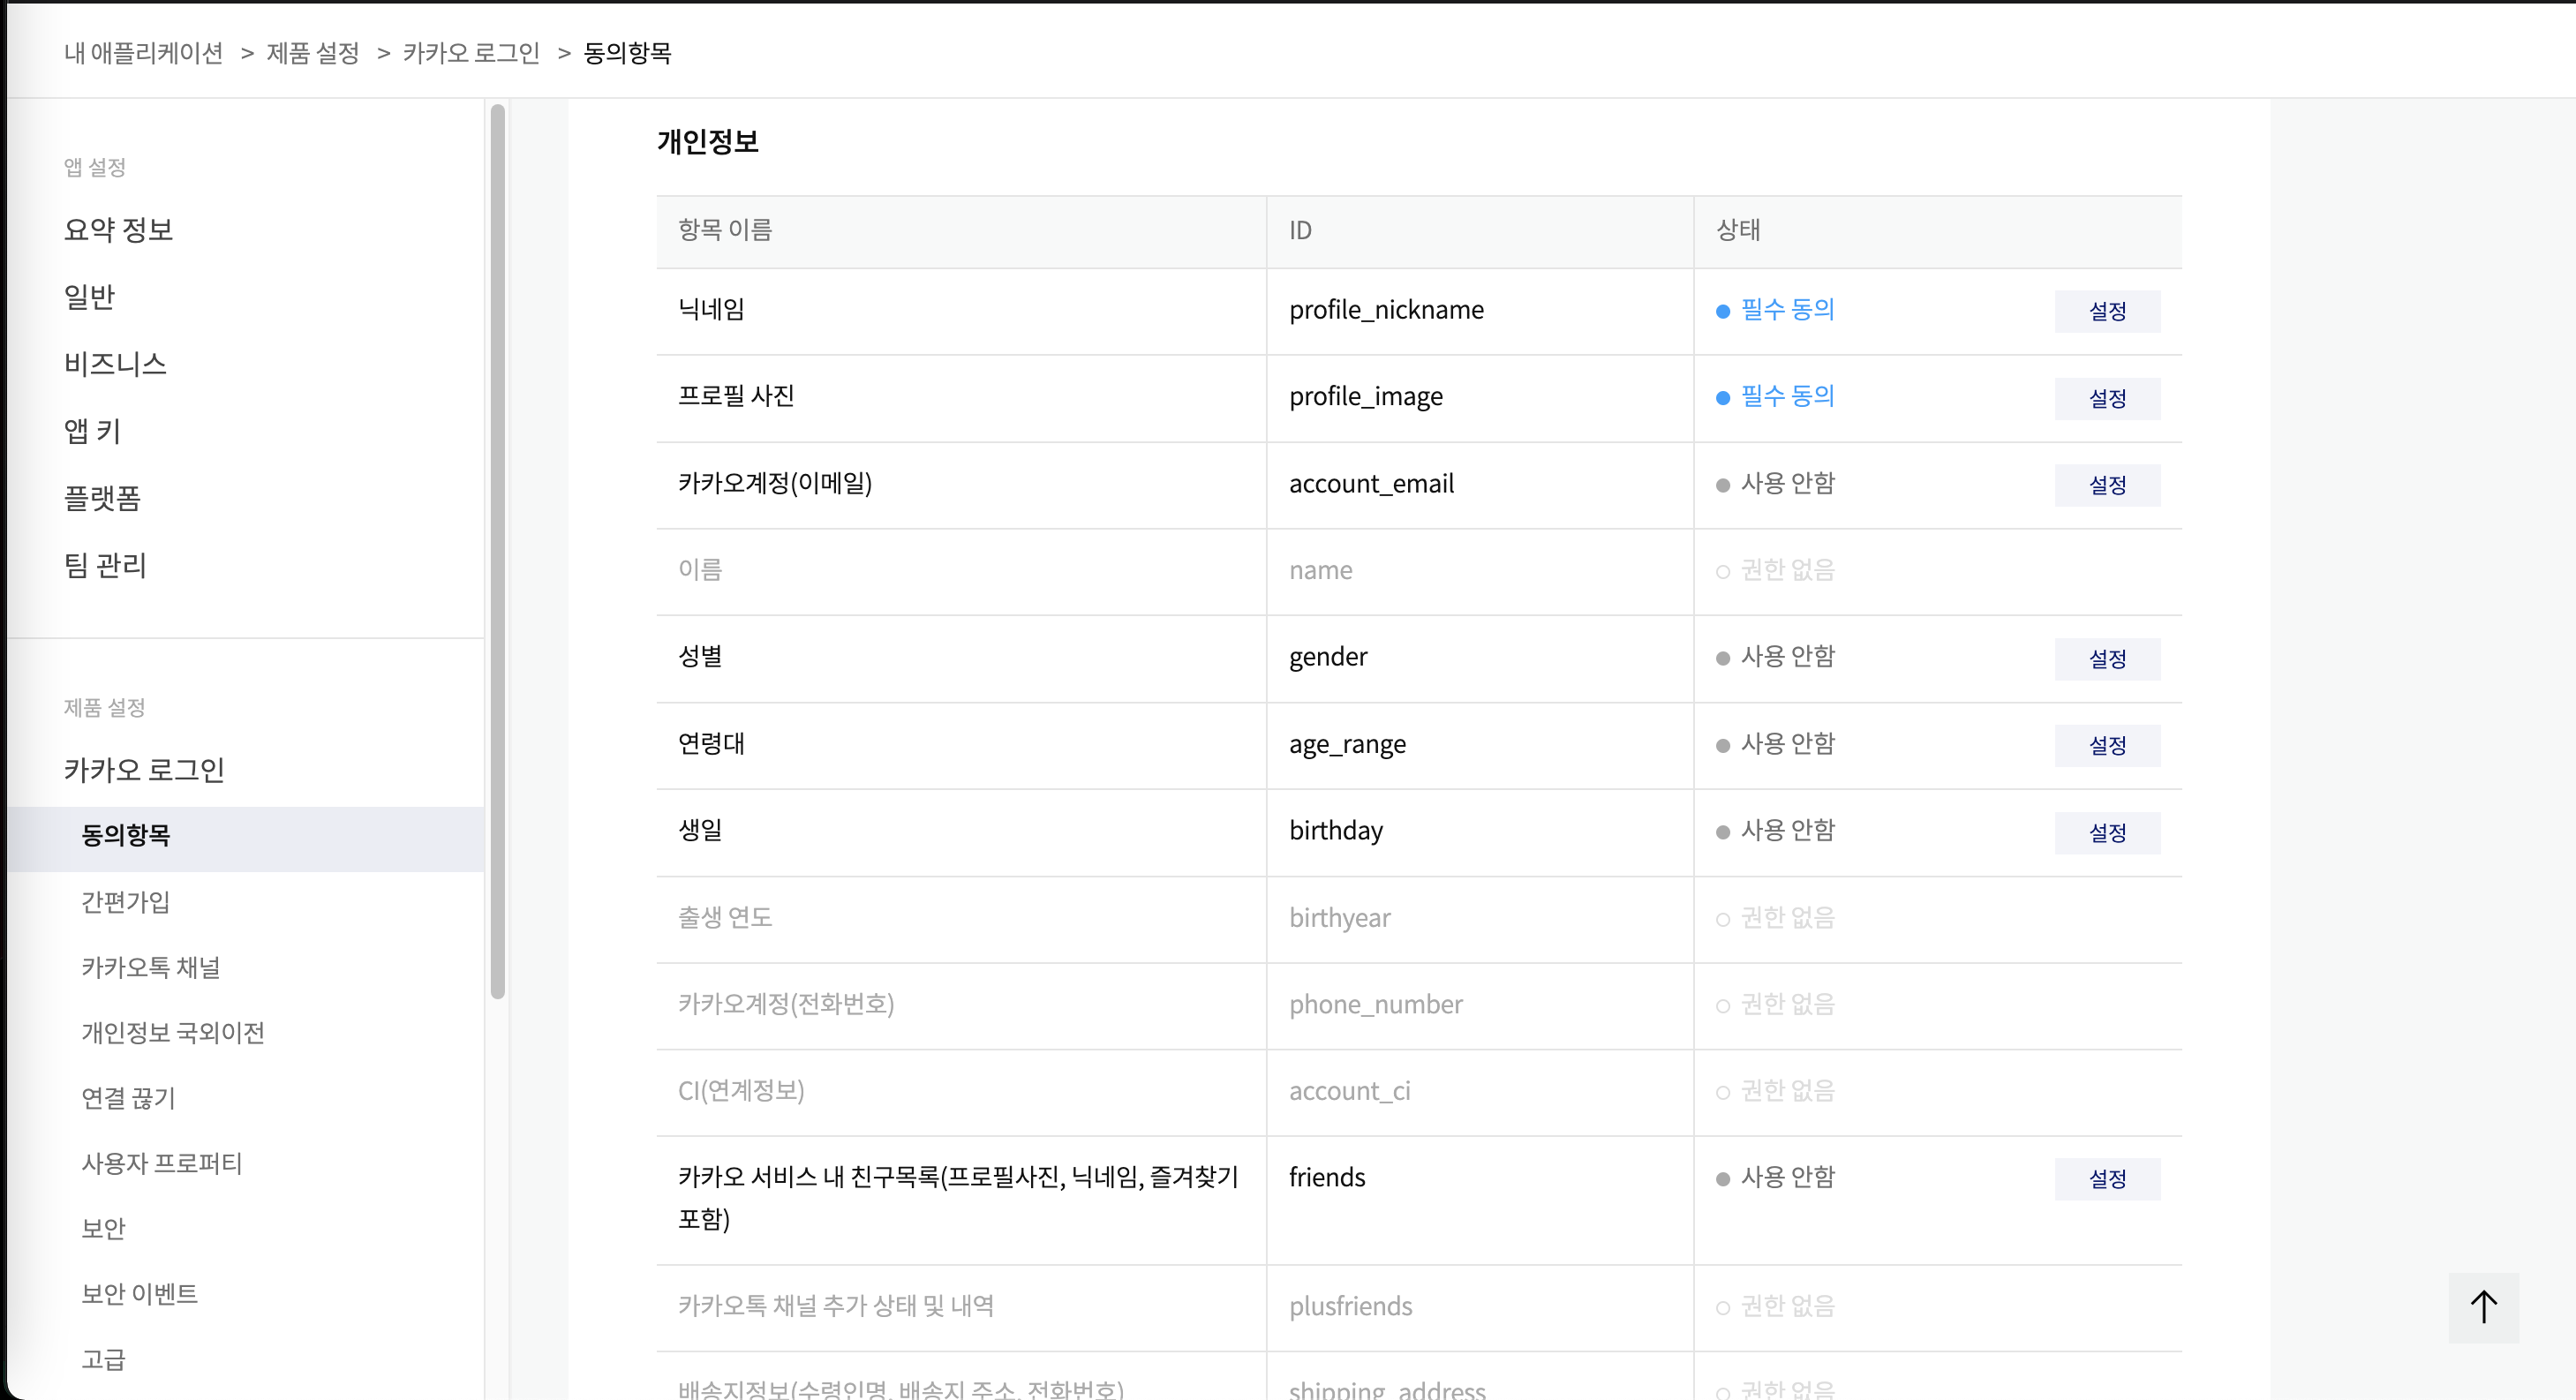Screen dimensions: 2576x1400
Task: Select 비즈니스 sidebar menu item
Action: (x=115, y=364)
